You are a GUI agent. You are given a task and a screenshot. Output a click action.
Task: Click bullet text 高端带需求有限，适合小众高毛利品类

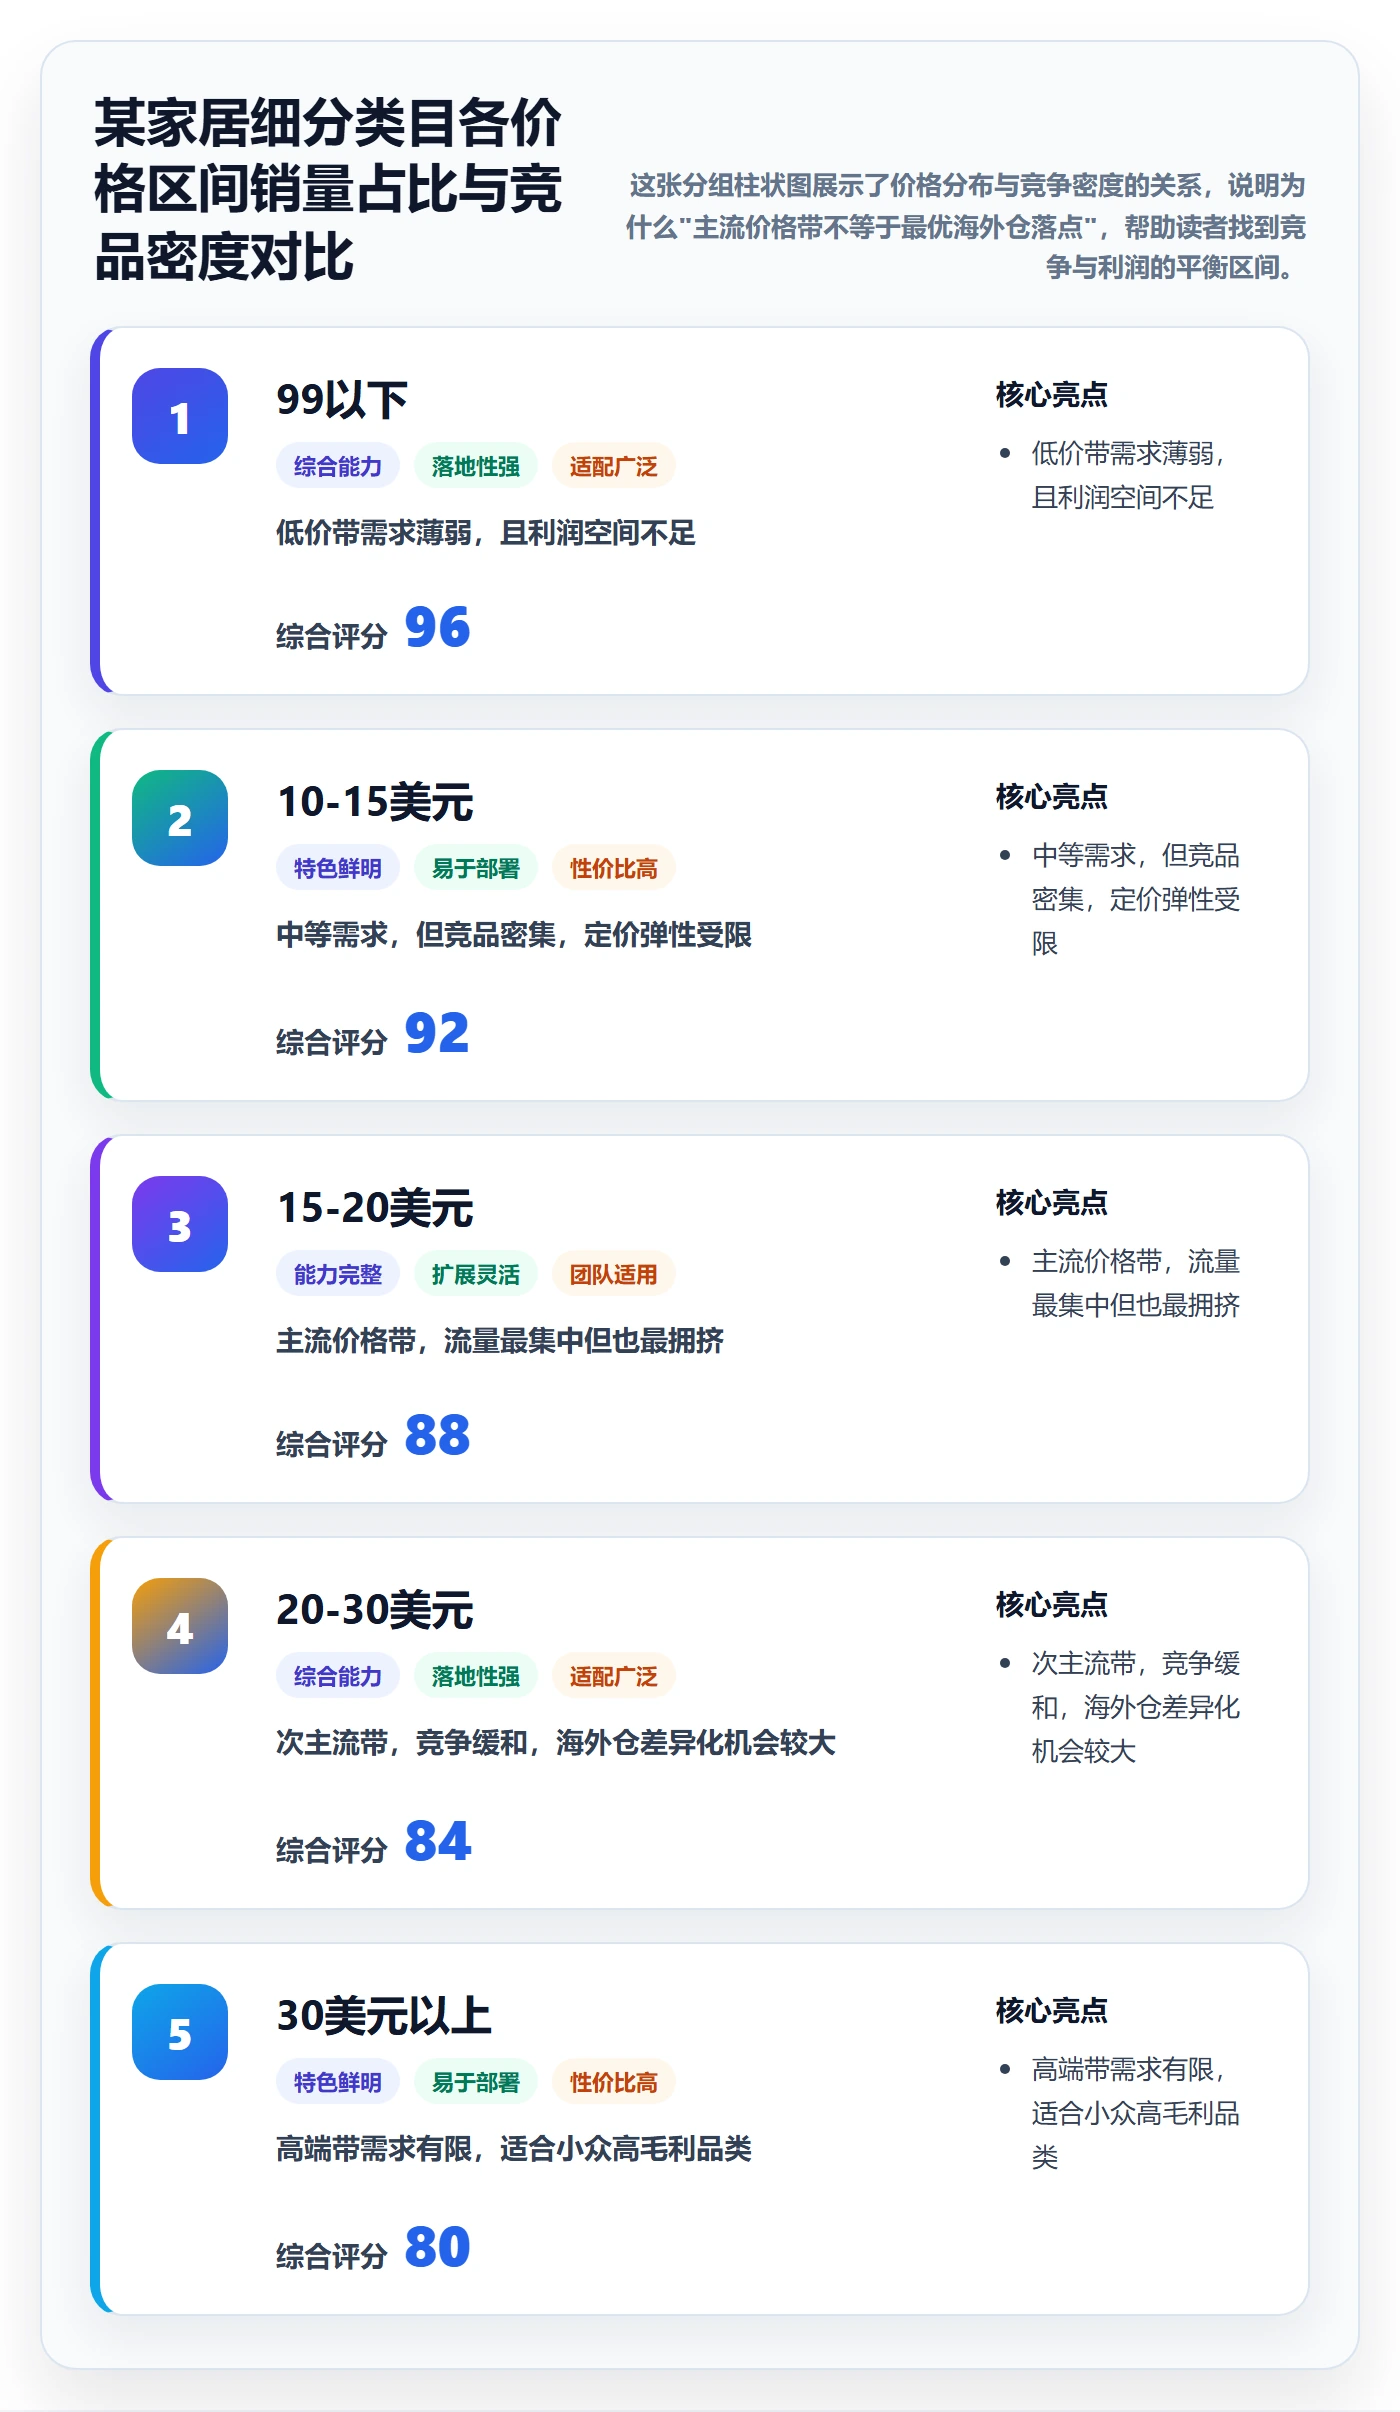1136,2113
